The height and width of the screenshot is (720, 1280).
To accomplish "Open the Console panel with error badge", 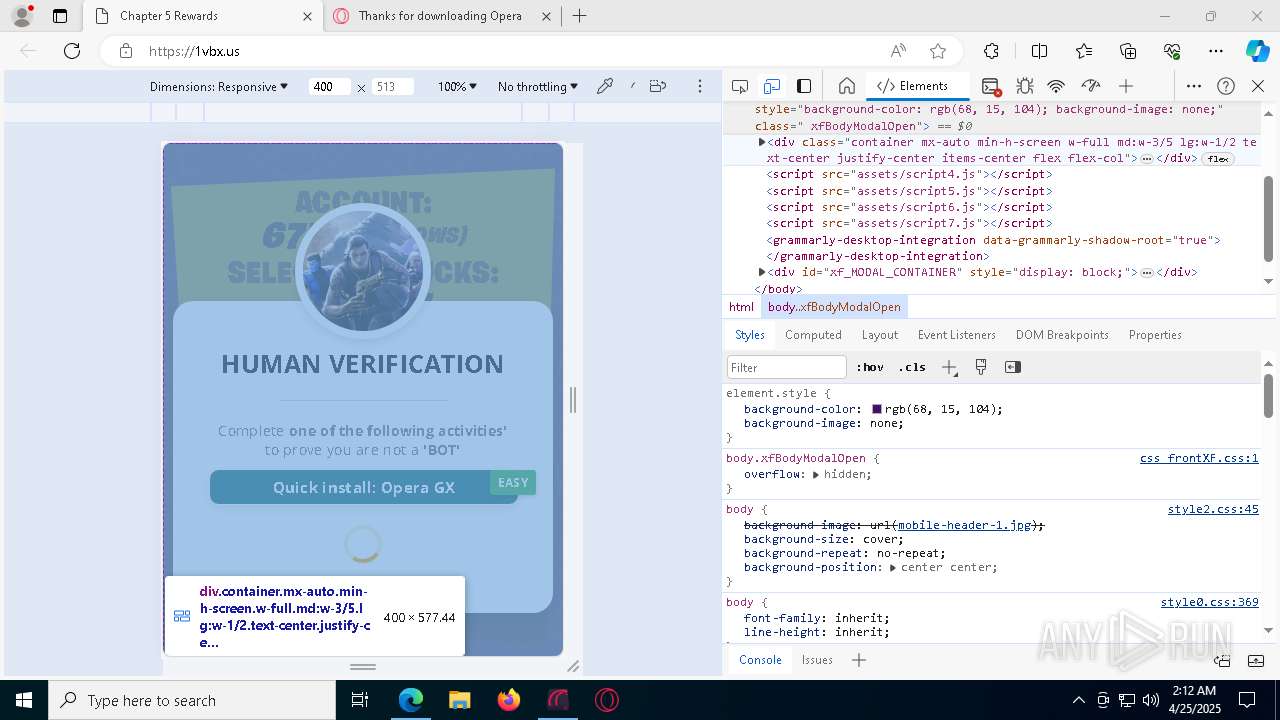I will [991, 87].
